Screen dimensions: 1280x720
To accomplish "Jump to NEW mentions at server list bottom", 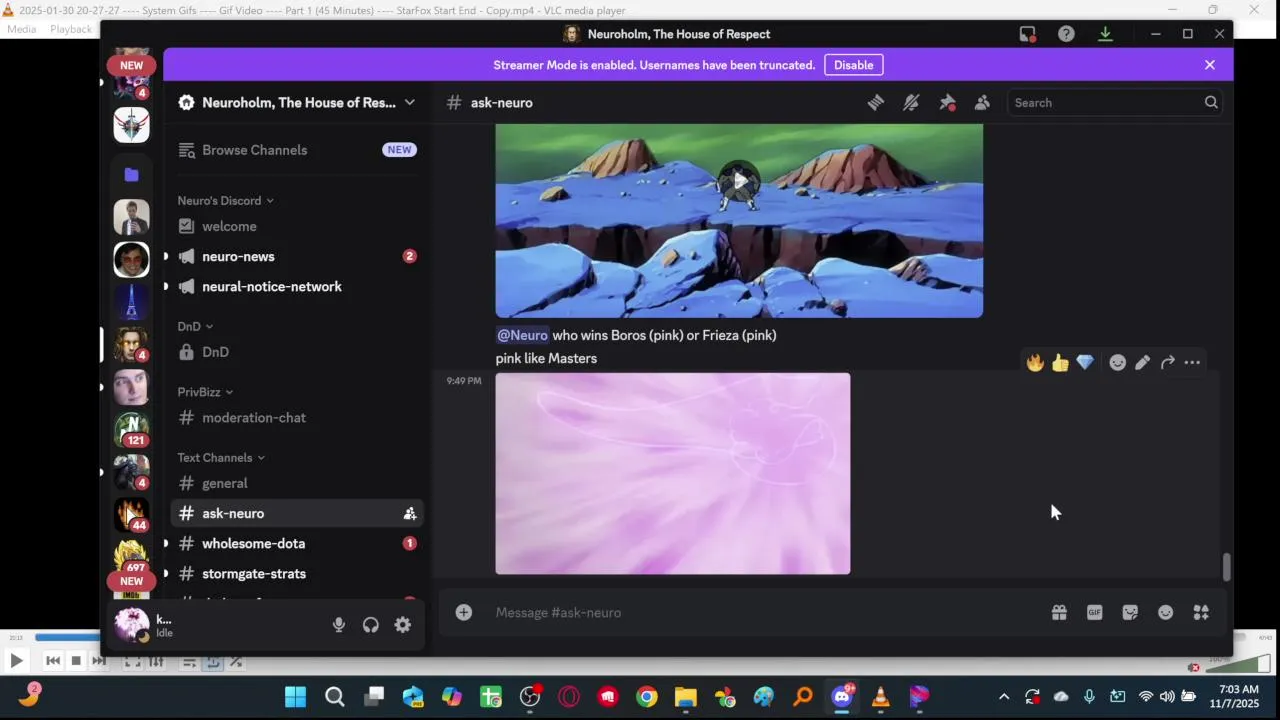I will [131, 581].
